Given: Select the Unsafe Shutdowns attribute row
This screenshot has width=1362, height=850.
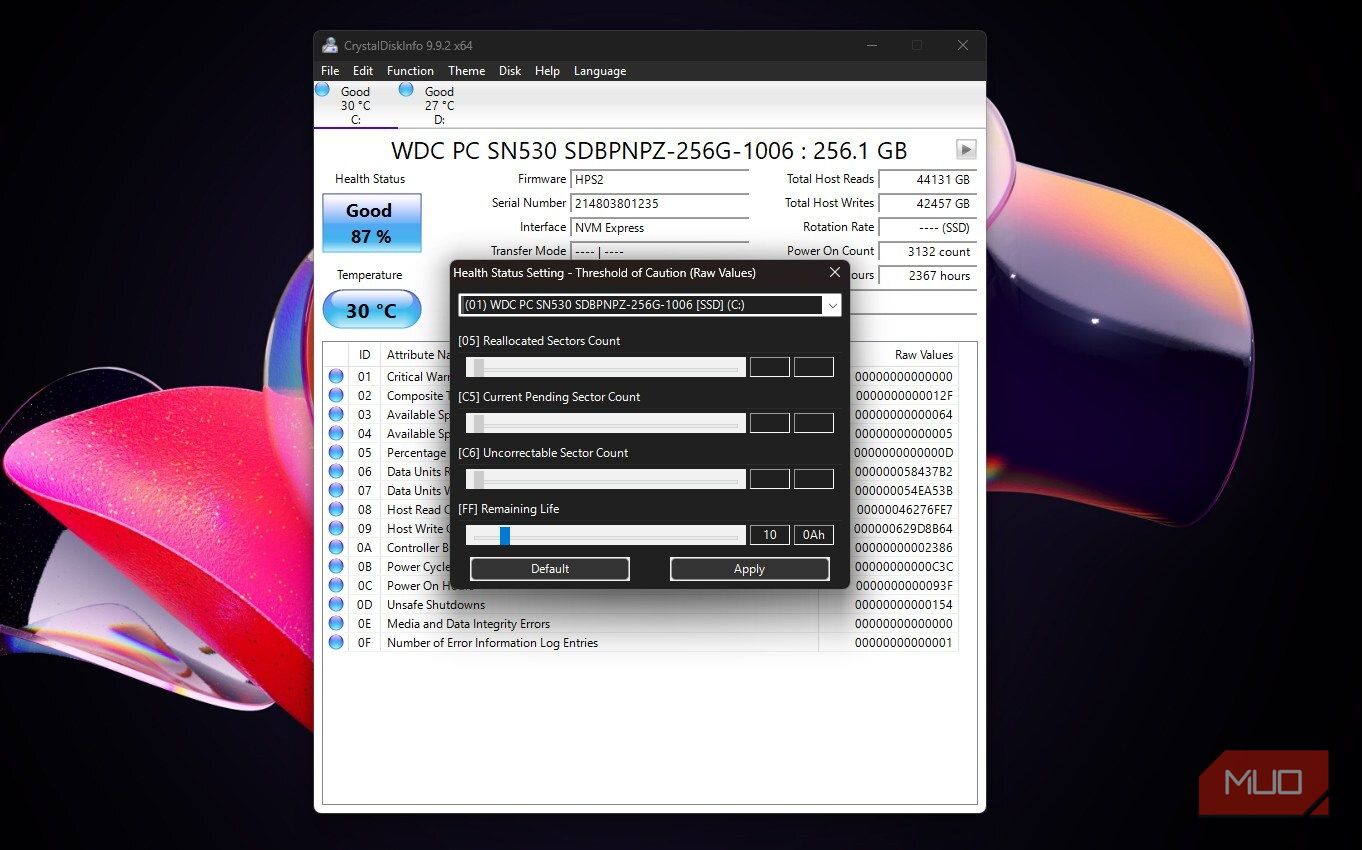Looking at the screenshot, I should pyautogui.click(x=640, y=605).
